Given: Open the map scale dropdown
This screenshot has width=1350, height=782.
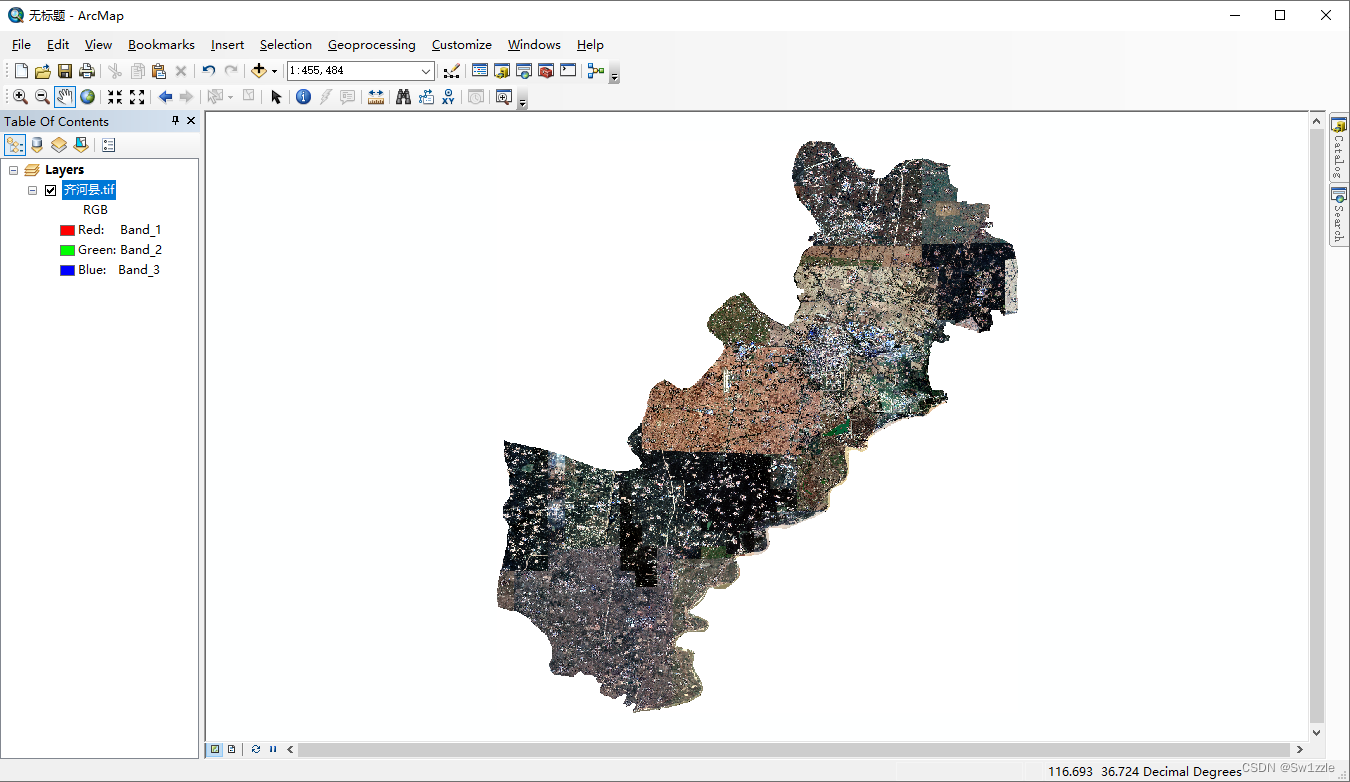Looking at the screenshot, I should click(x=427, y=70).
